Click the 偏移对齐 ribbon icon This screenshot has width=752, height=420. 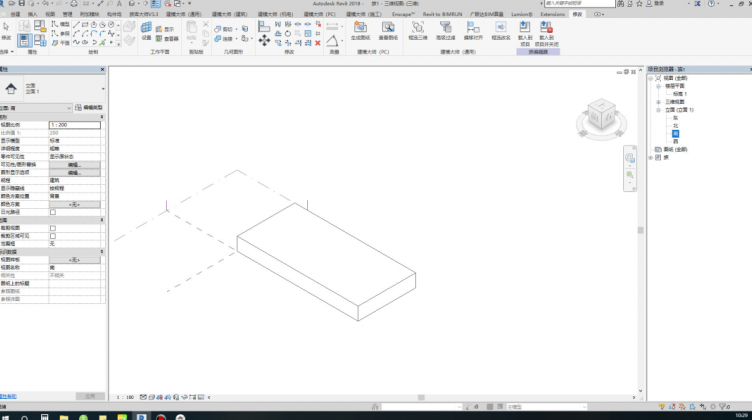473,27
